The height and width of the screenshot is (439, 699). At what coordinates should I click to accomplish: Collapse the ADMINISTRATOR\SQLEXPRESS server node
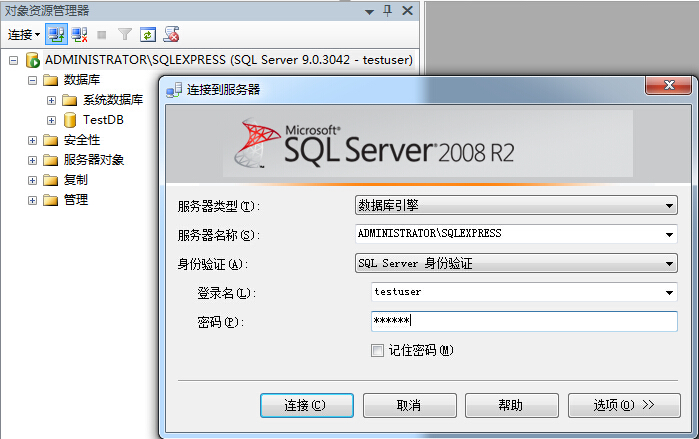[13, 60]
